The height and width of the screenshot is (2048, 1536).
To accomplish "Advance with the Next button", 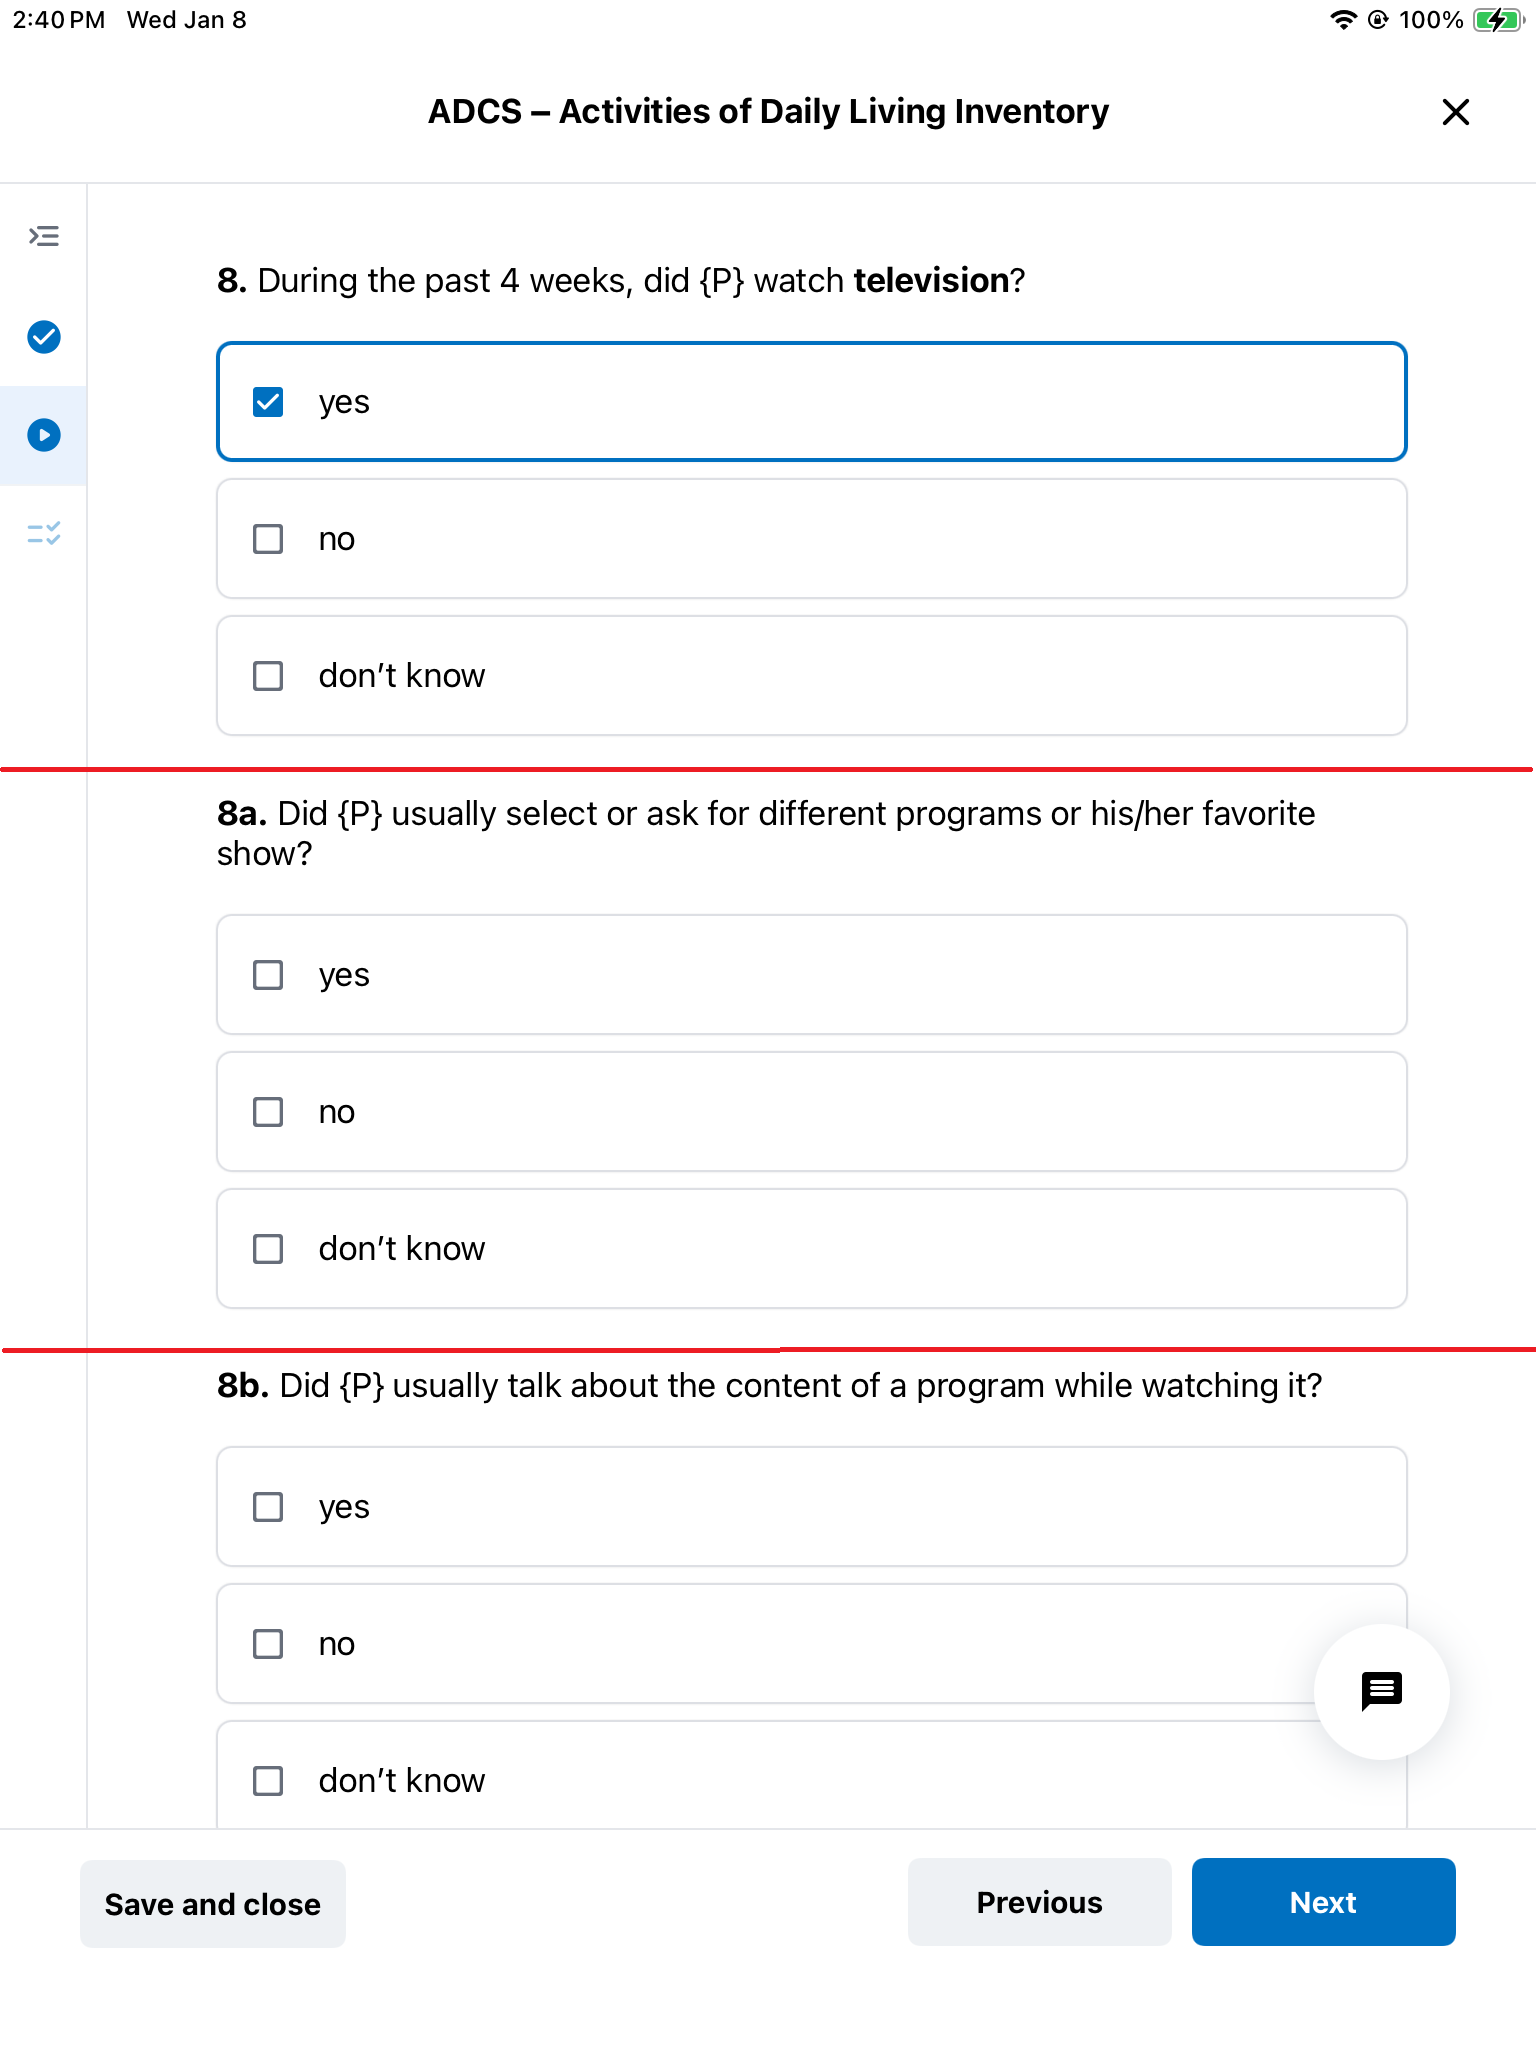I will click(1323, 1902).
